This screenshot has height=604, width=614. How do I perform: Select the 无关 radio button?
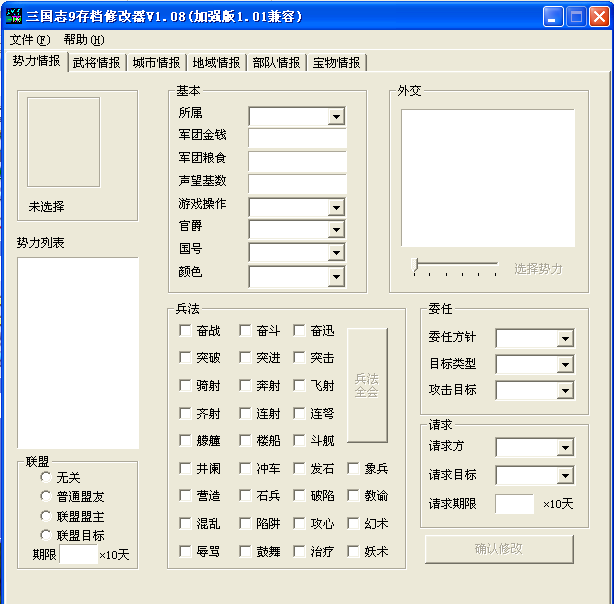(46, 477)
